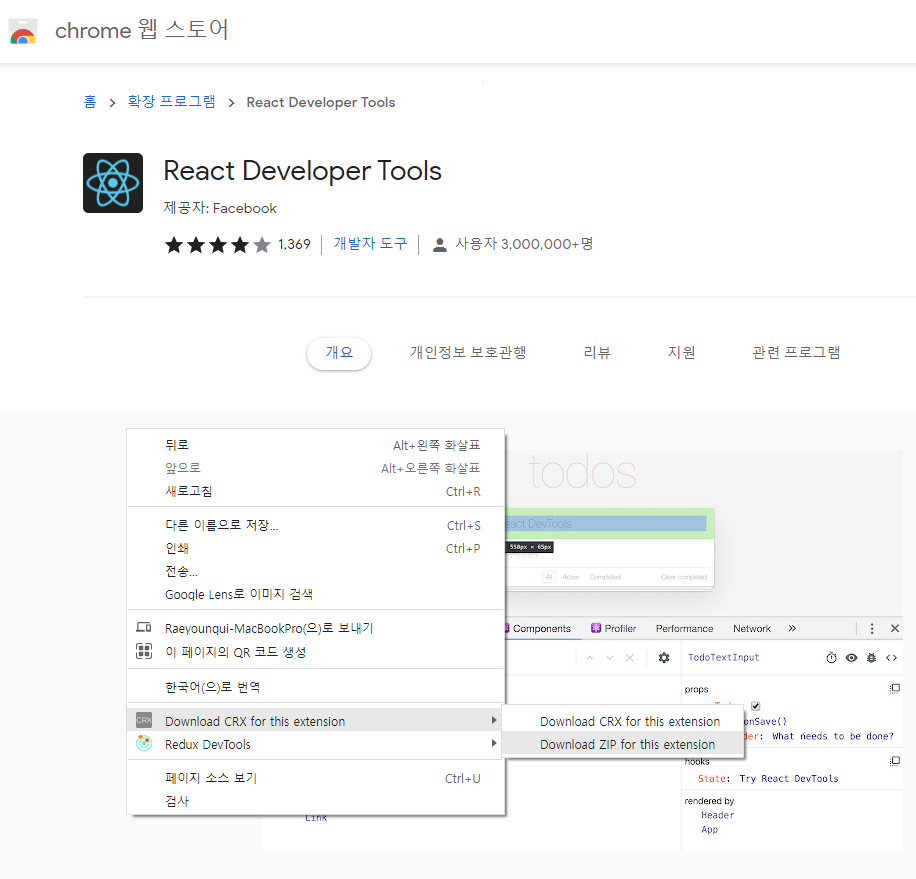Click the Header link under rendered by
This screenshot has height=879, width=916.
(x=717, y=815)
